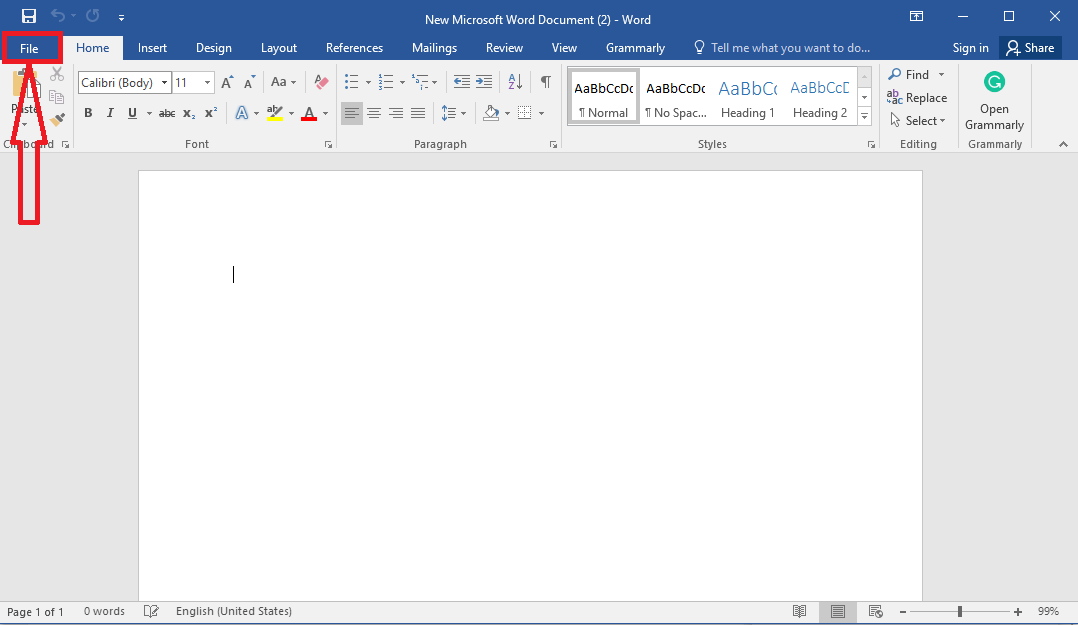Switch to the Grammarly tab
Screen dimensions: 1078x625
[635, 47]
